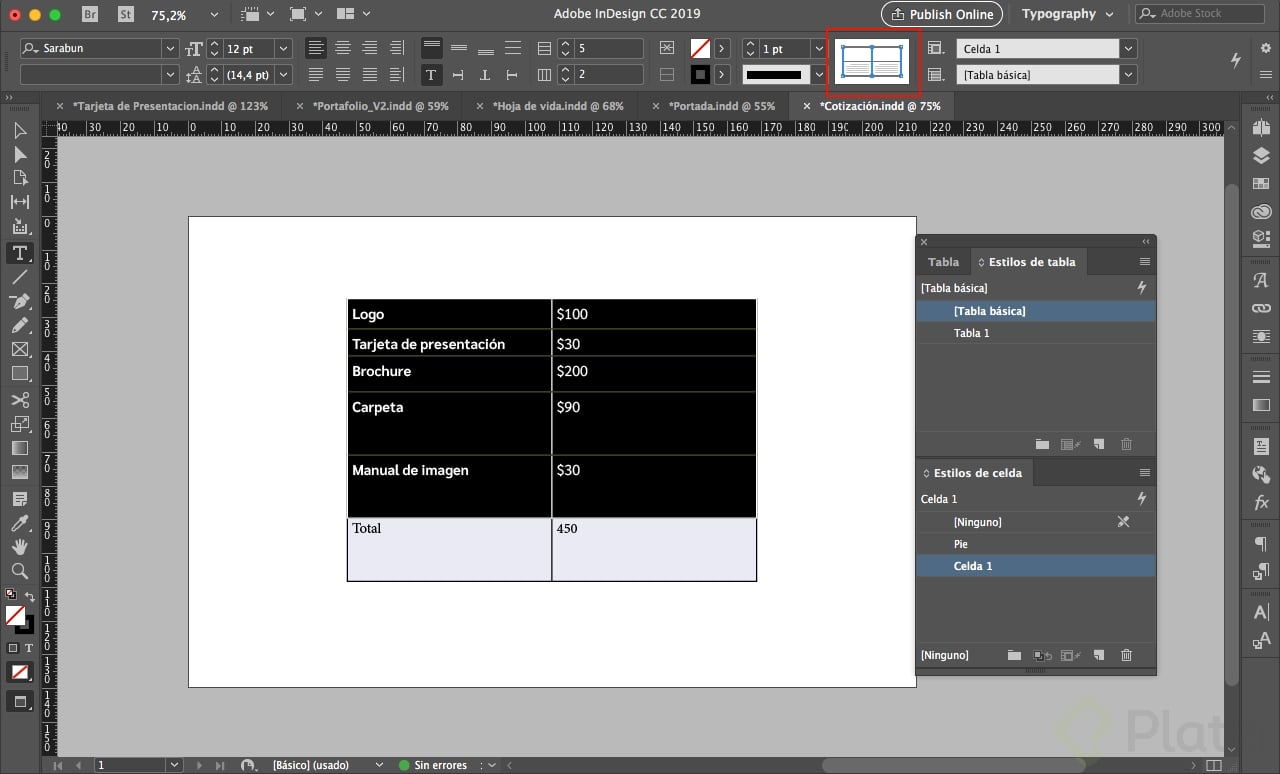Select the Rectangle Frame tool
The width and height of the screenshot is (1280, 774).
(19, 349)
